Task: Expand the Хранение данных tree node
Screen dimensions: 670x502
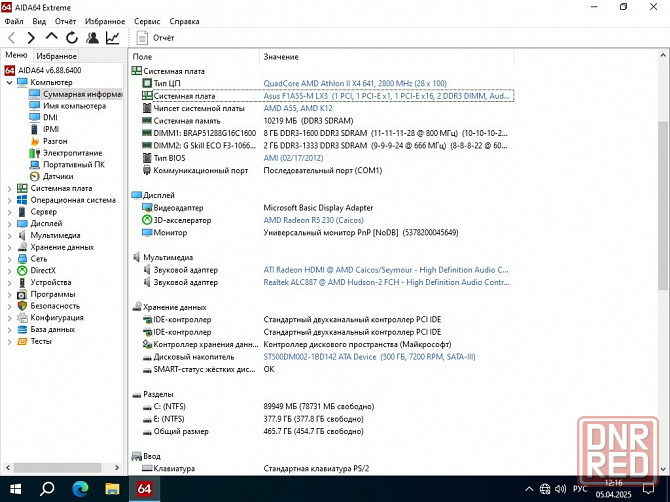Action: [9, 247]
